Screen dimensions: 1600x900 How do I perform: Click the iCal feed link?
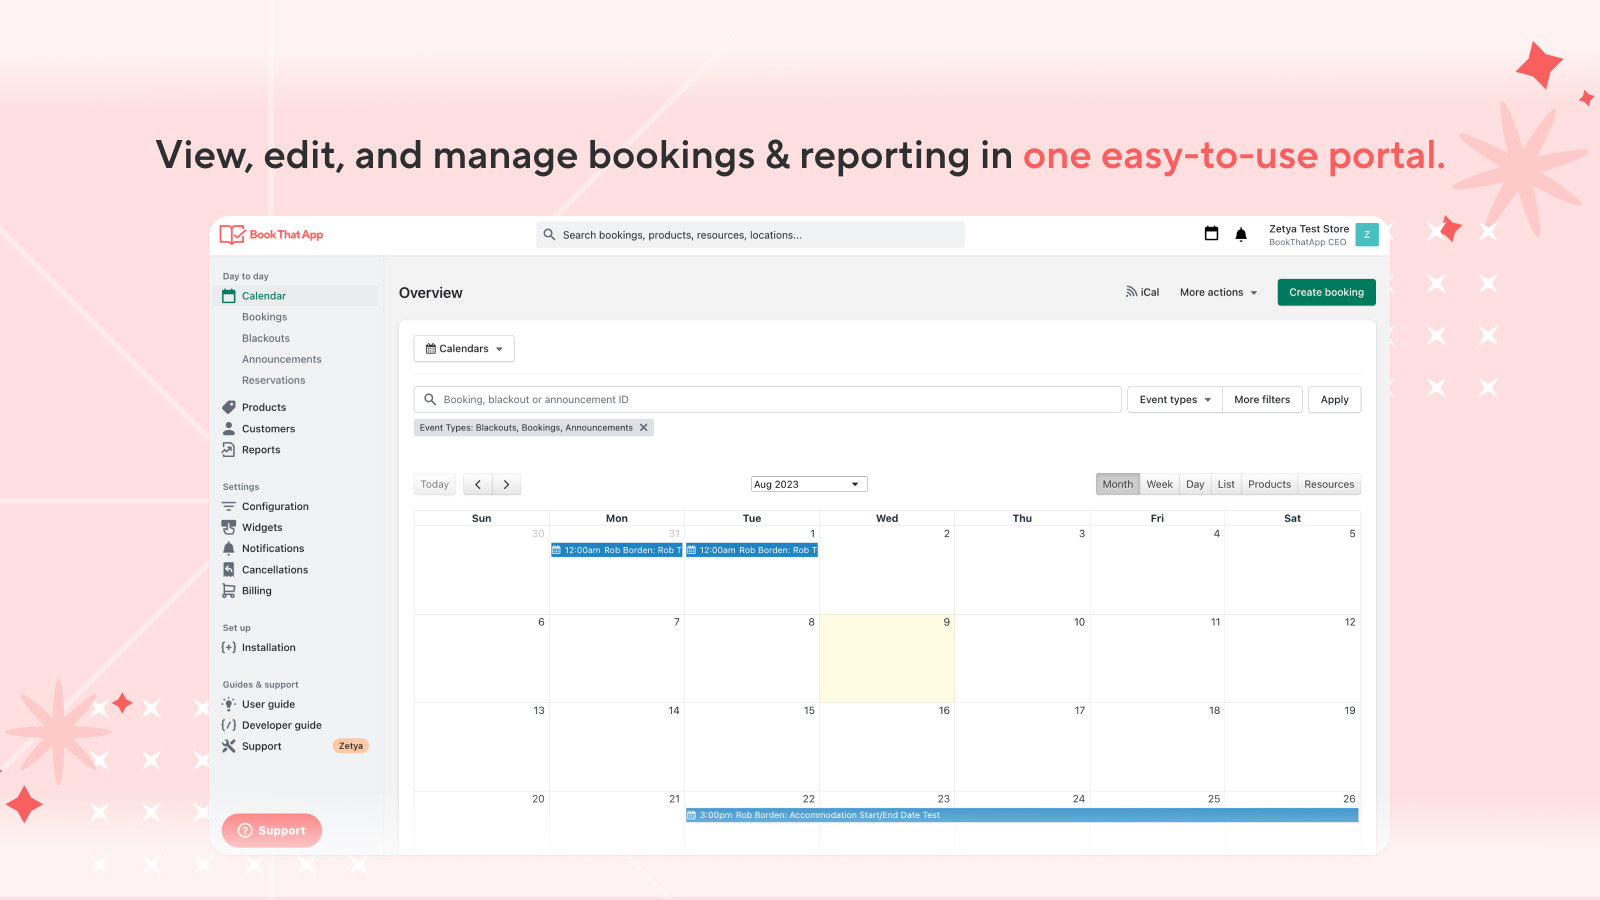click(x=1142, y=292)
